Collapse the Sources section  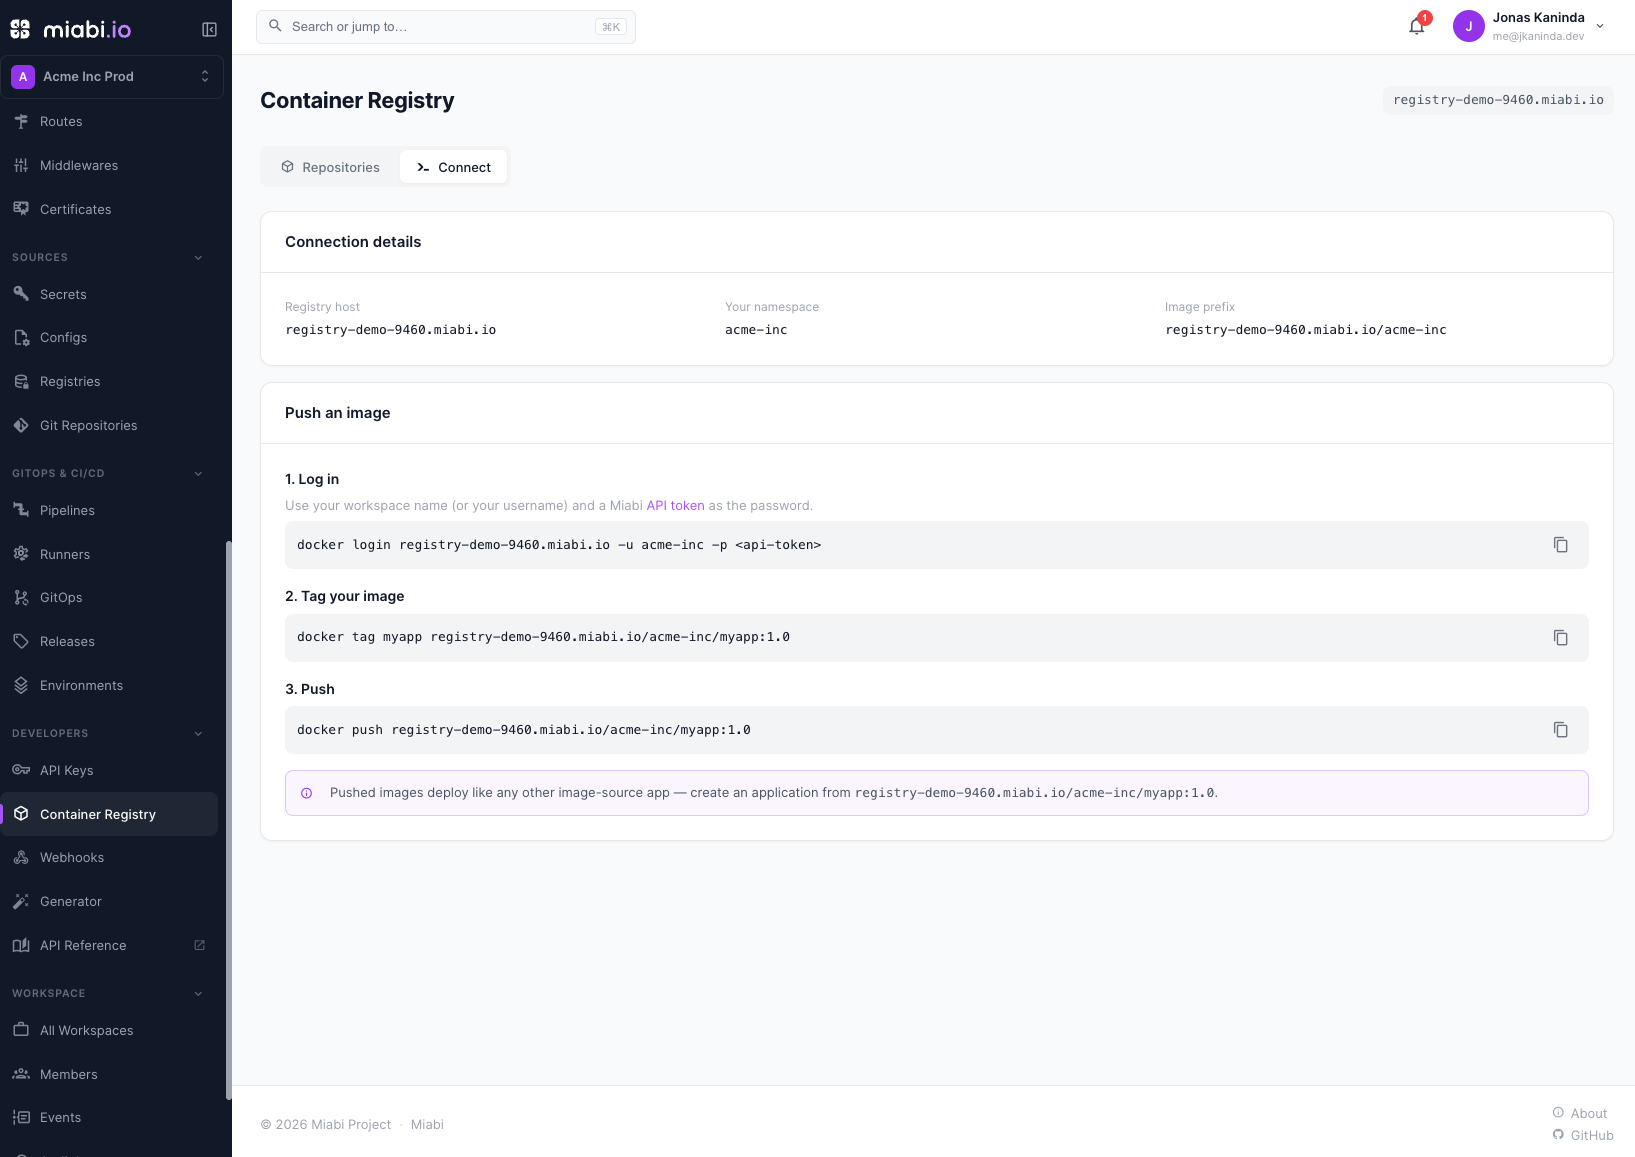click(x=198, y=258)
